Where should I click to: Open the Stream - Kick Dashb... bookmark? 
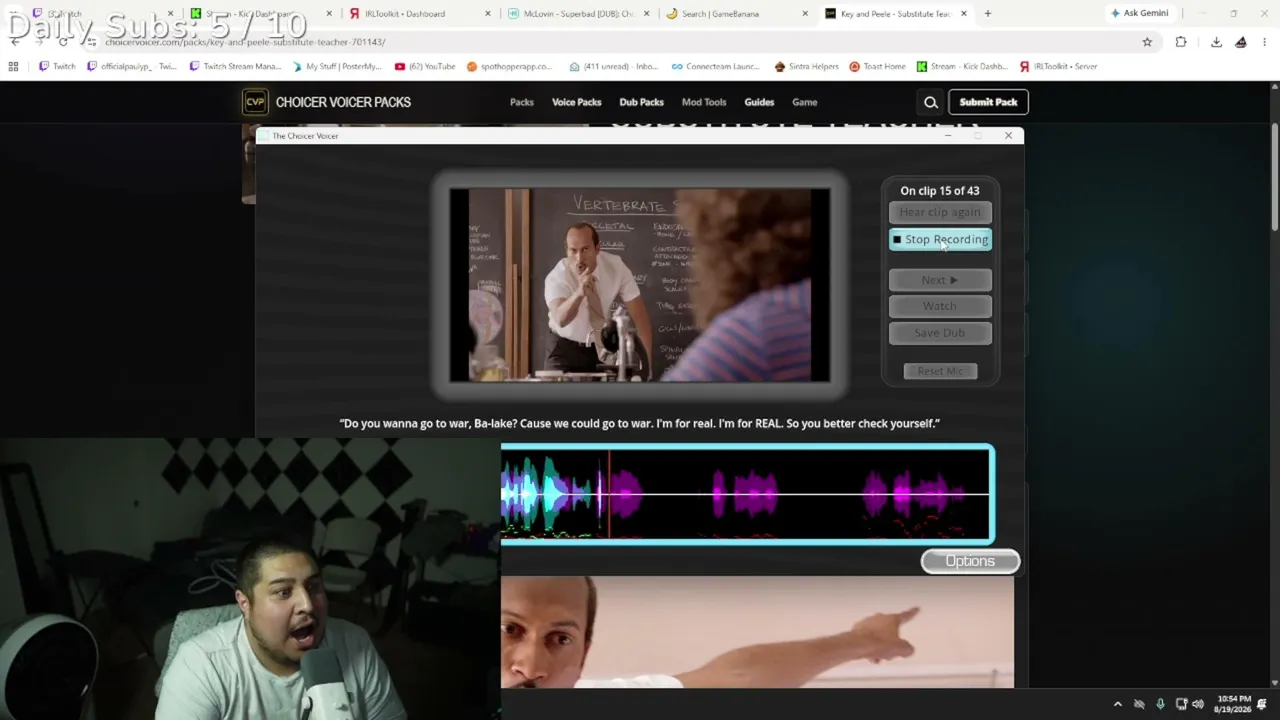coord(961,66)
